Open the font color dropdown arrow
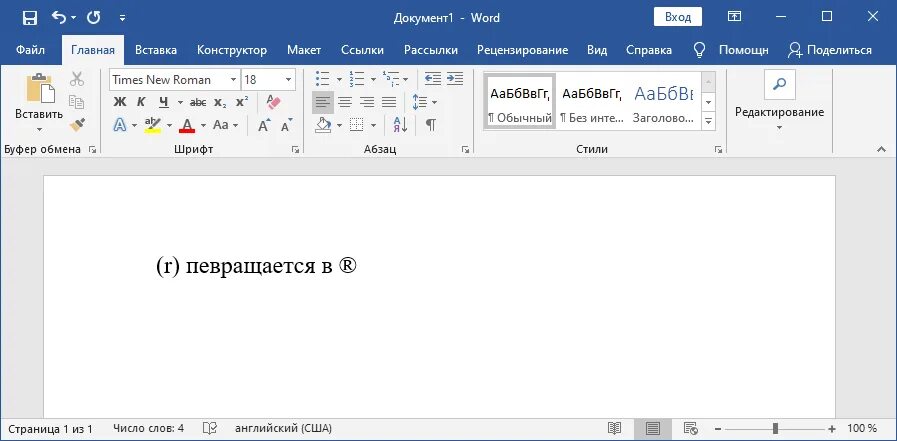897x441 pixels. click(203, 125)
